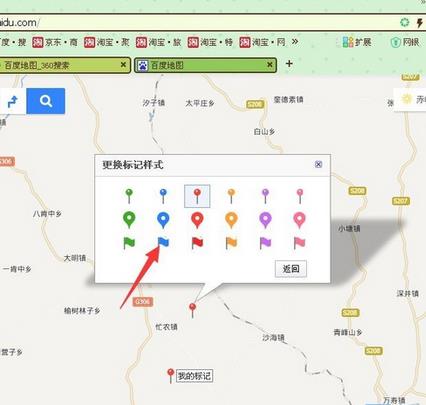Image resolution: width=426 pixels, height=405 pixels.
Task: Click the 白山乡 map label
Action: click(x=264, y=132)
